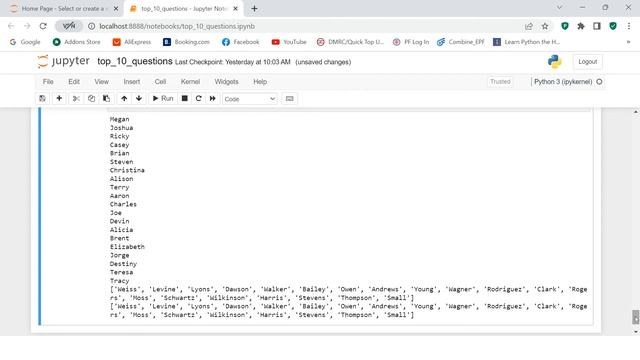Rename notebook via top_10_questions title
Viewport: 640px width, 360px height.
tap(135, 62)
